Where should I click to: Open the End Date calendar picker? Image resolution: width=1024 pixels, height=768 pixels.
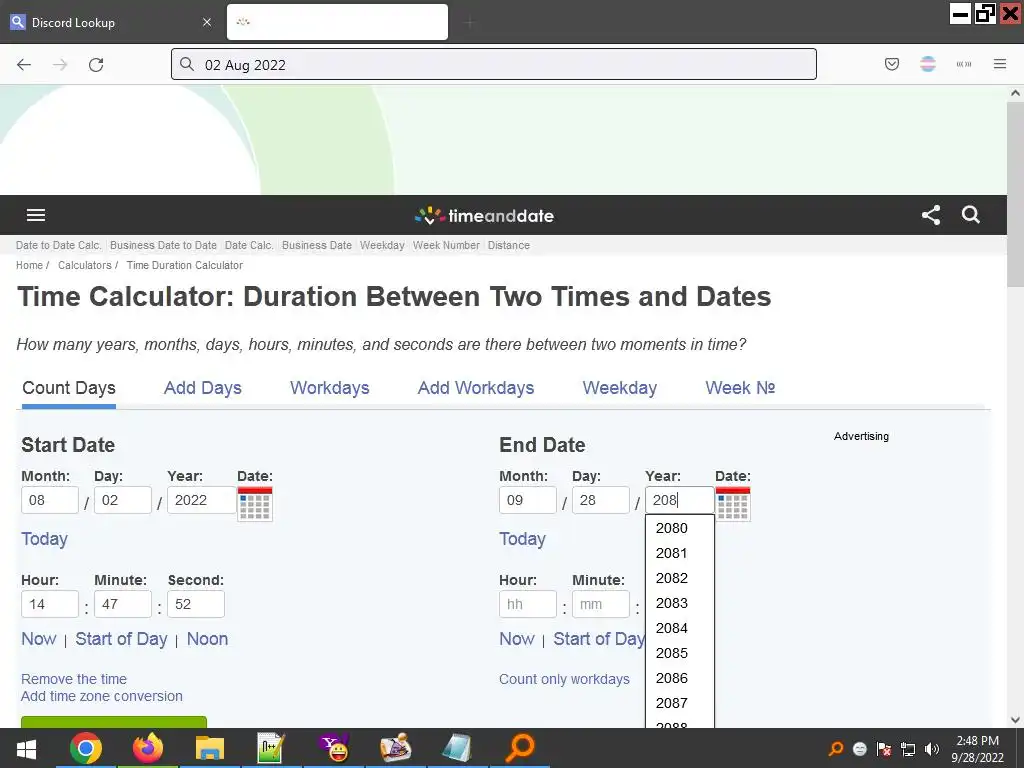733,504
